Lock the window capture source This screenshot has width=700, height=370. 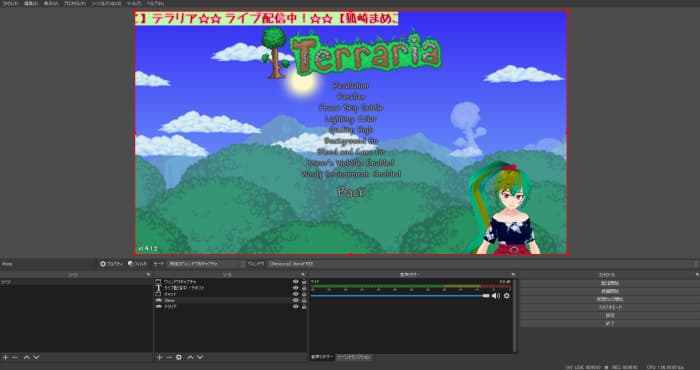[304, 282]
